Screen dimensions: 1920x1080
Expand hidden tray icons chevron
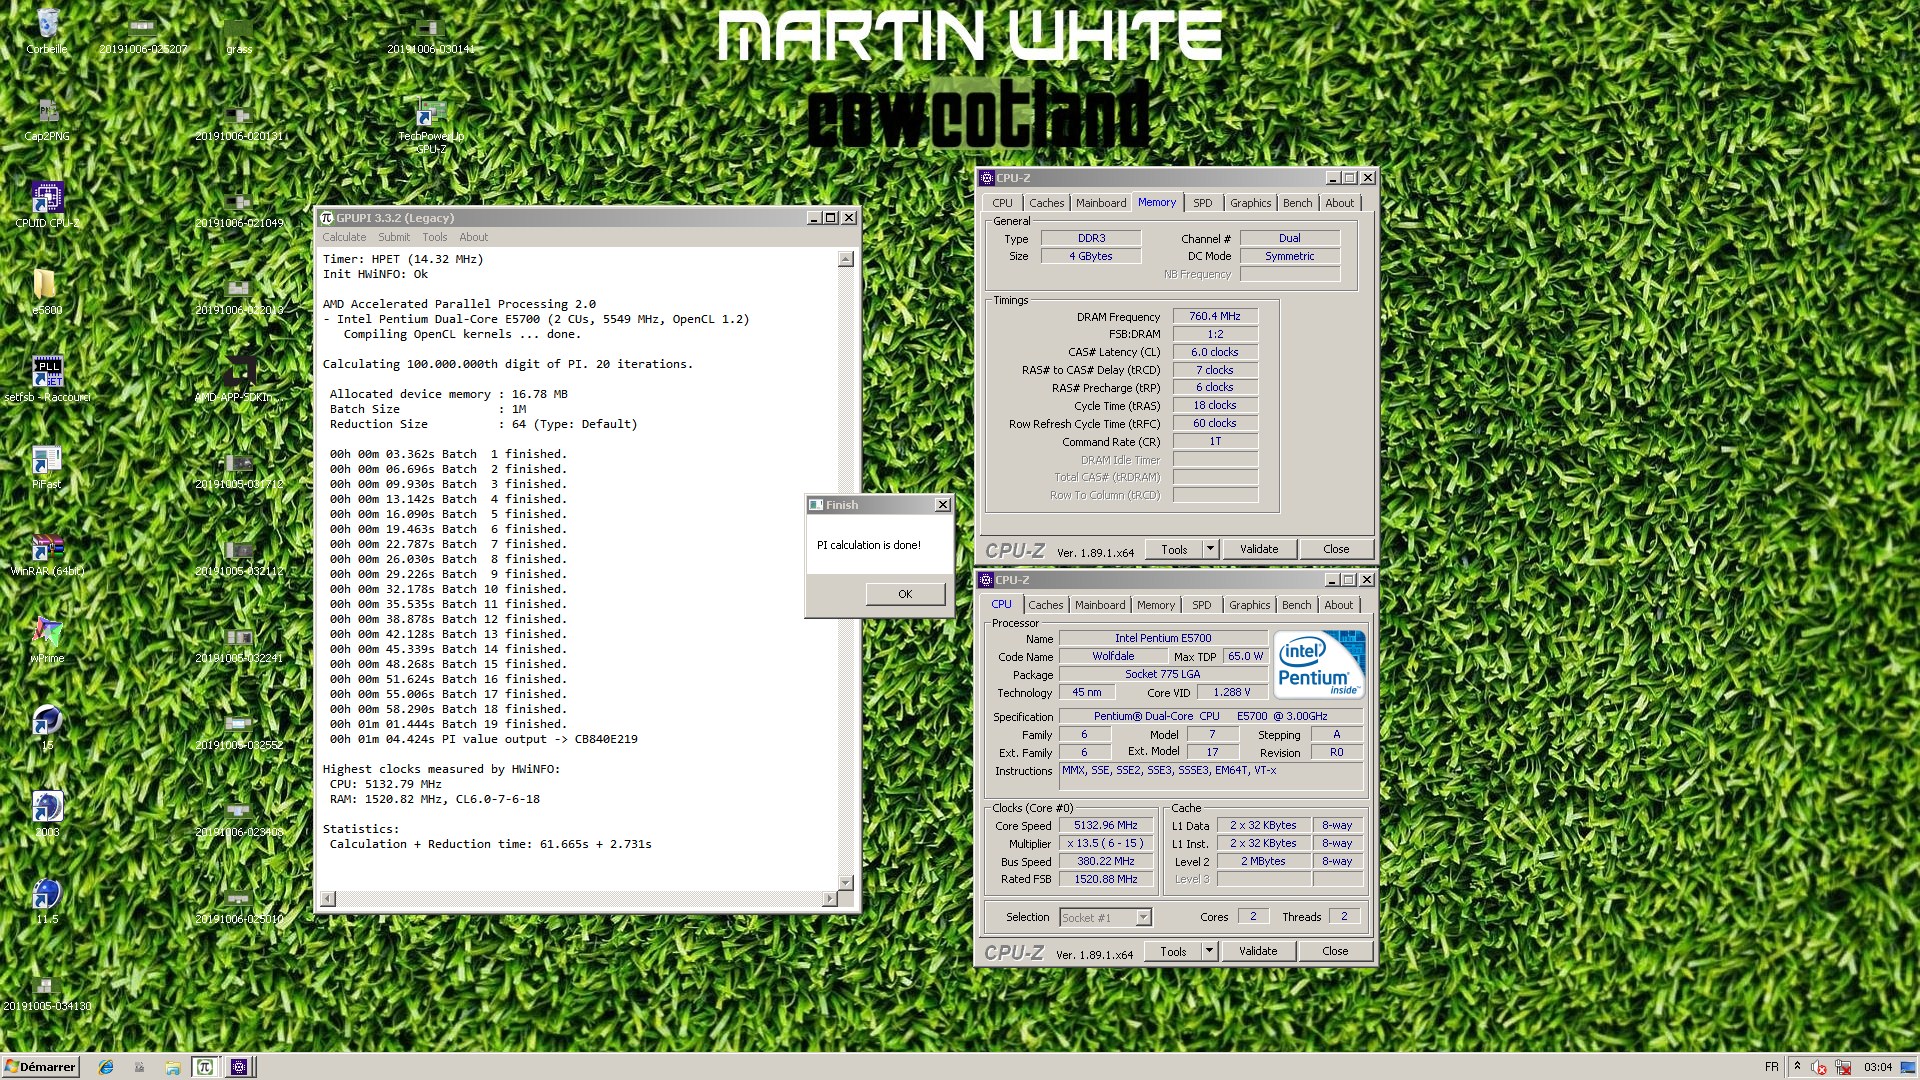tap(1797, 1066)
